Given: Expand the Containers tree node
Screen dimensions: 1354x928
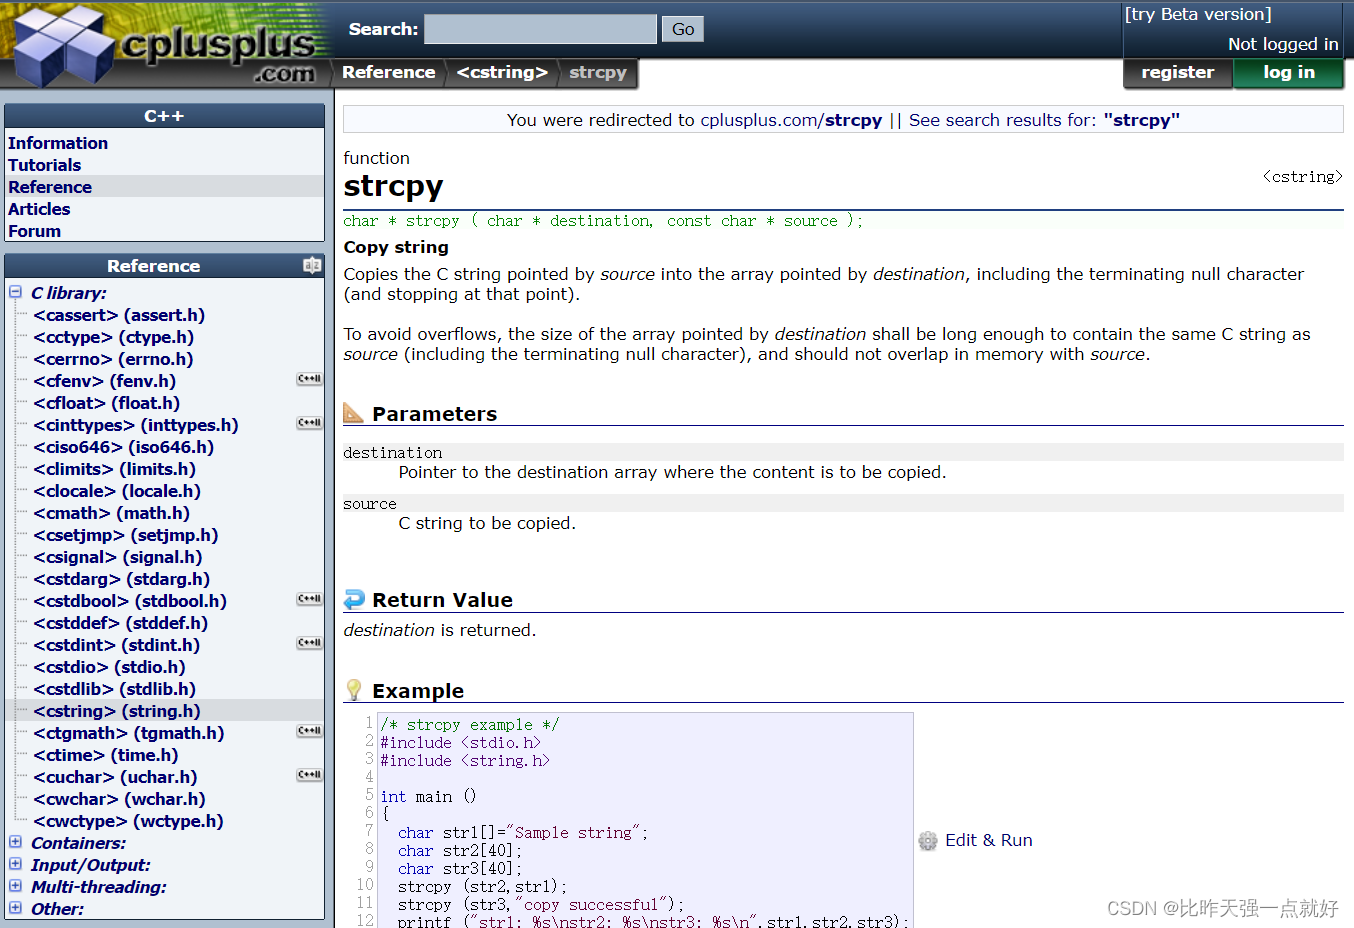Looking at the screenshot, I should [x=15, y=842].
